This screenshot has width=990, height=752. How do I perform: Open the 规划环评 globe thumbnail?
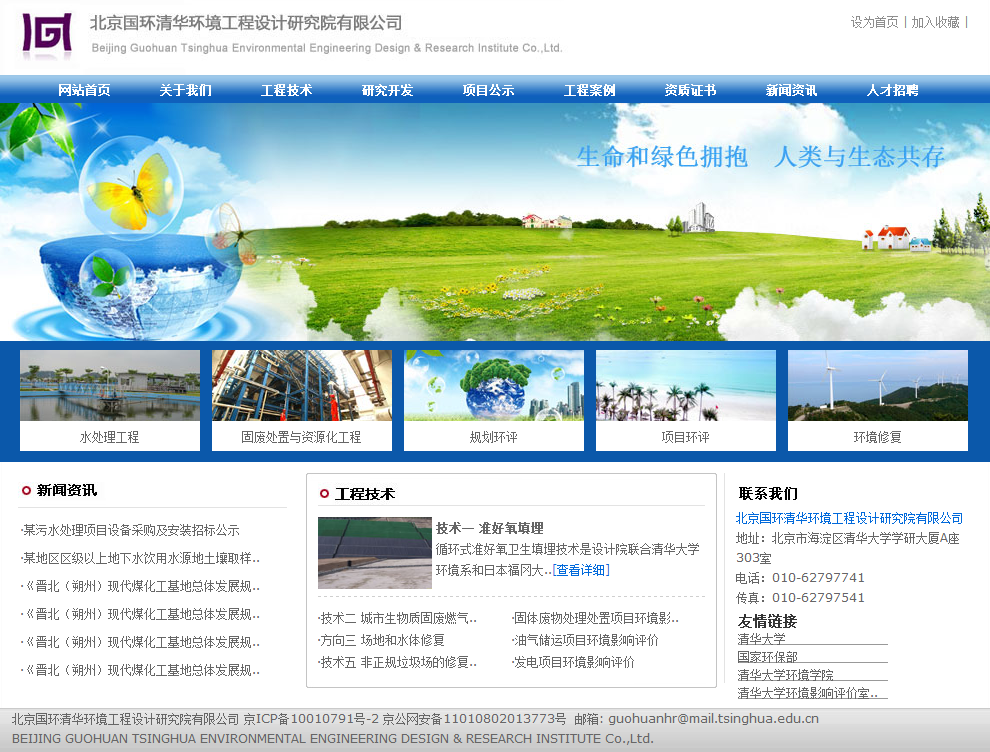(494, 385)
